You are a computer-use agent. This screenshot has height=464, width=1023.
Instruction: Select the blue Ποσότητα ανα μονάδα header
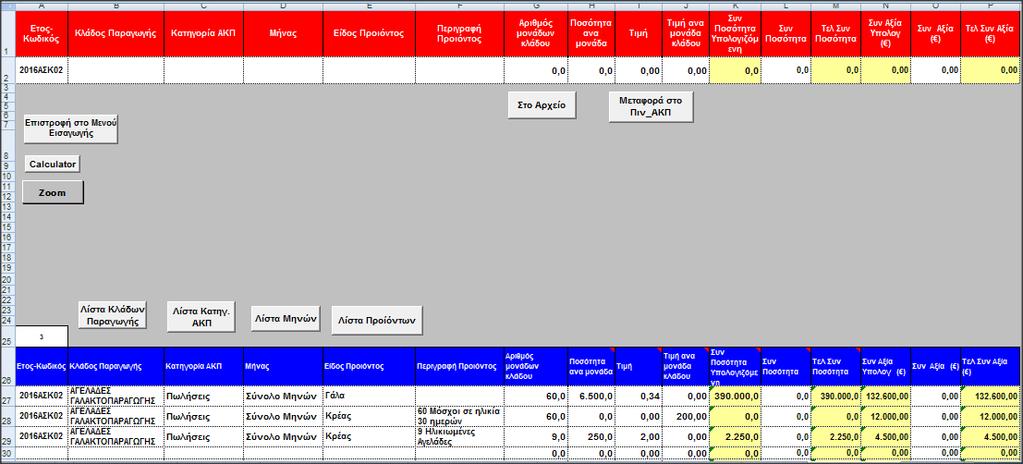tap(590, 366)
